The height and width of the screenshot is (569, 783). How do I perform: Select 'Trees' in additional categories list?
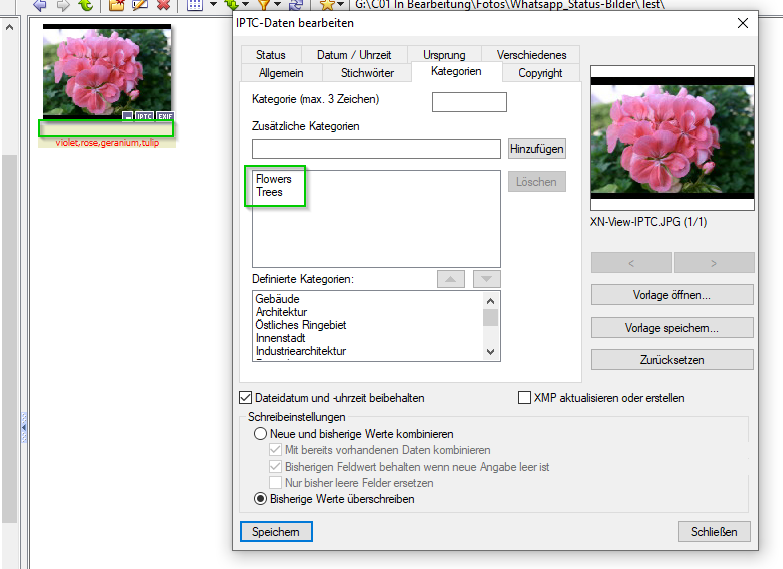point(269,192)
